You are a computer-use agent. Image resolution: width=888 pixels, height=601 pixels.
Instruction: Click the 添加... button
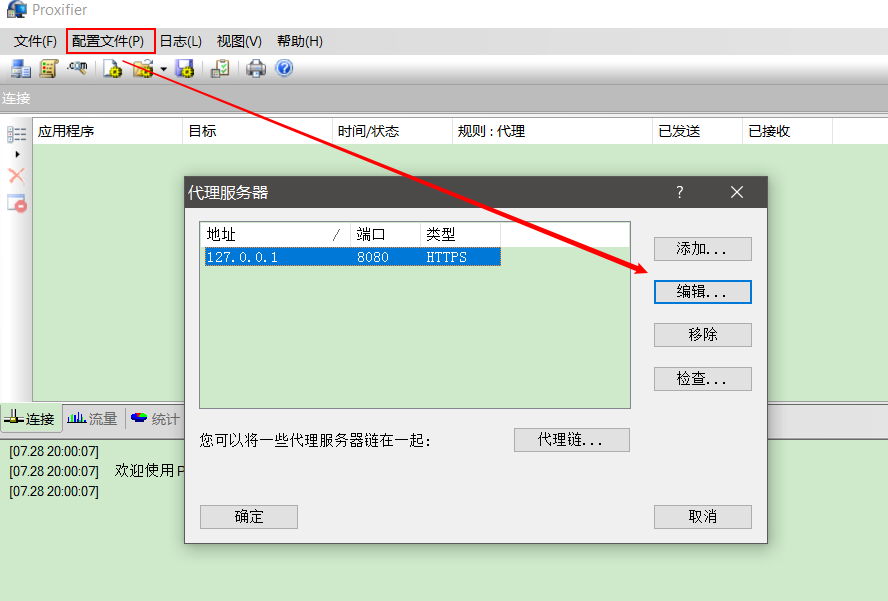702,249
